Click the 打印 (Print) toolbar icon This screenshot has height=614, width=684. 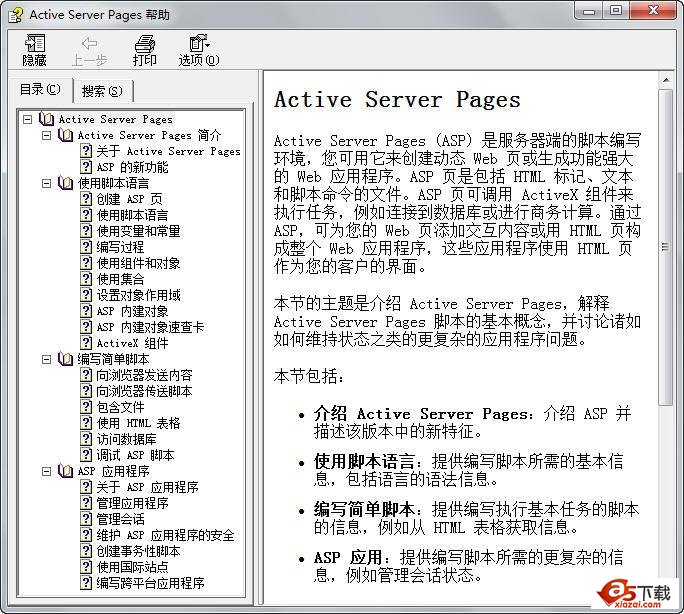[x=145, y=43]
